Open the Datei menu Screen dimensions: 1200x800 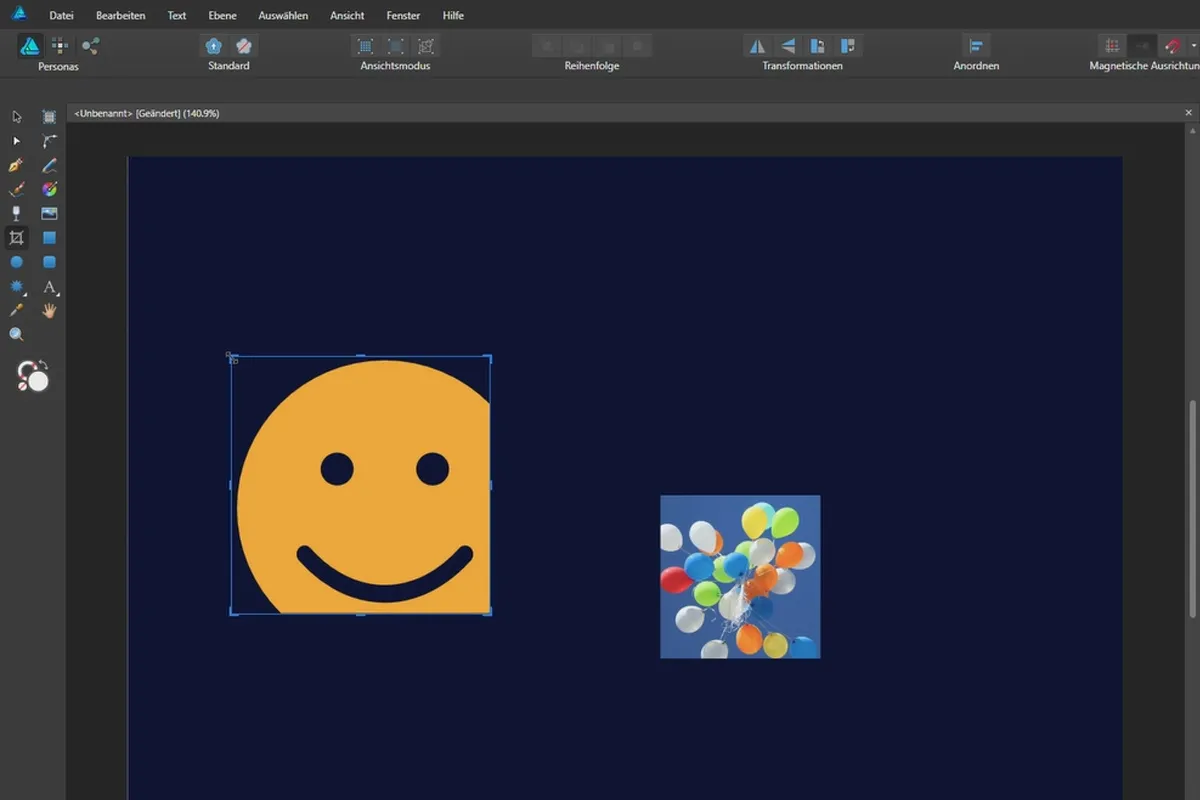click(62, 16)
